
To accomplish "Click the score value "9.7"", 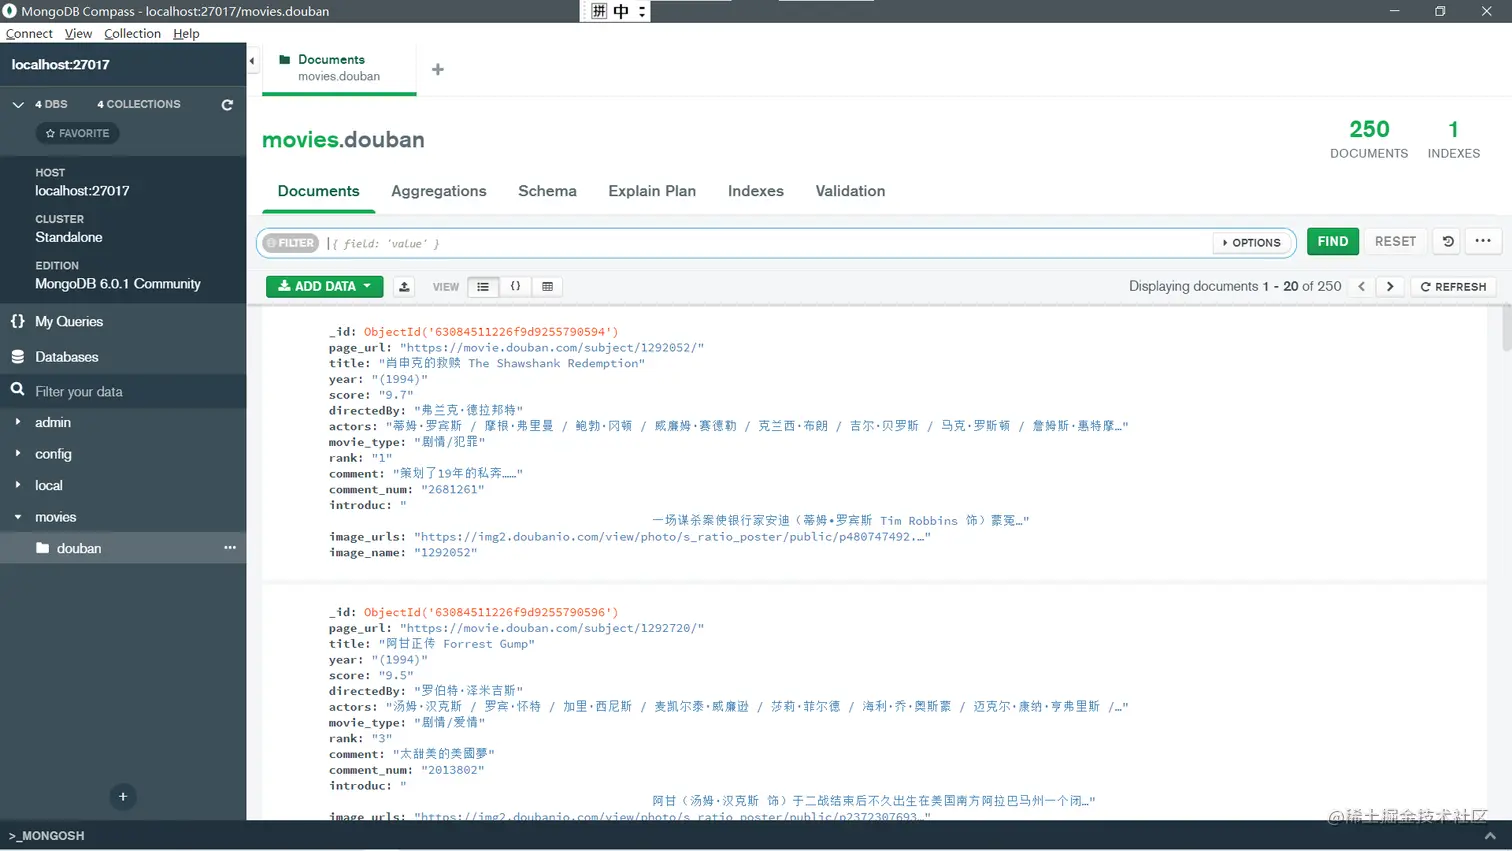I will [x=396, y=395].
